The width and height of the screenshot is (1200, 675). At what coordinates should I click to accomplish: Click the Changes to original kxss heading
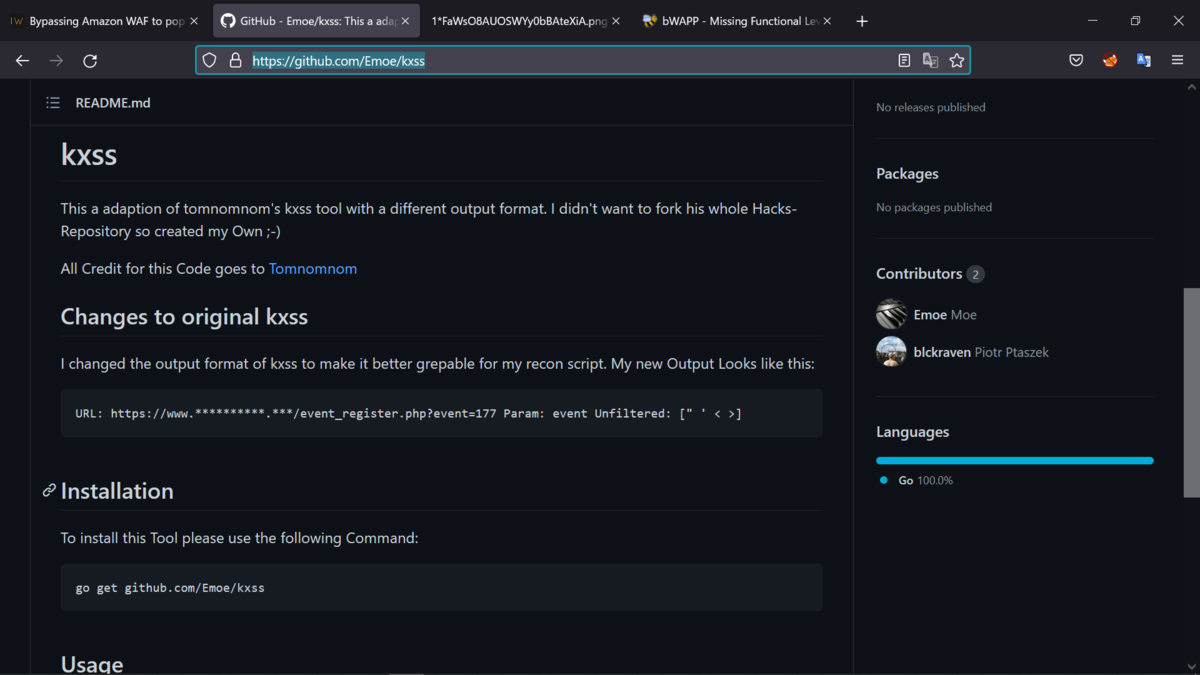coord(184,317)
